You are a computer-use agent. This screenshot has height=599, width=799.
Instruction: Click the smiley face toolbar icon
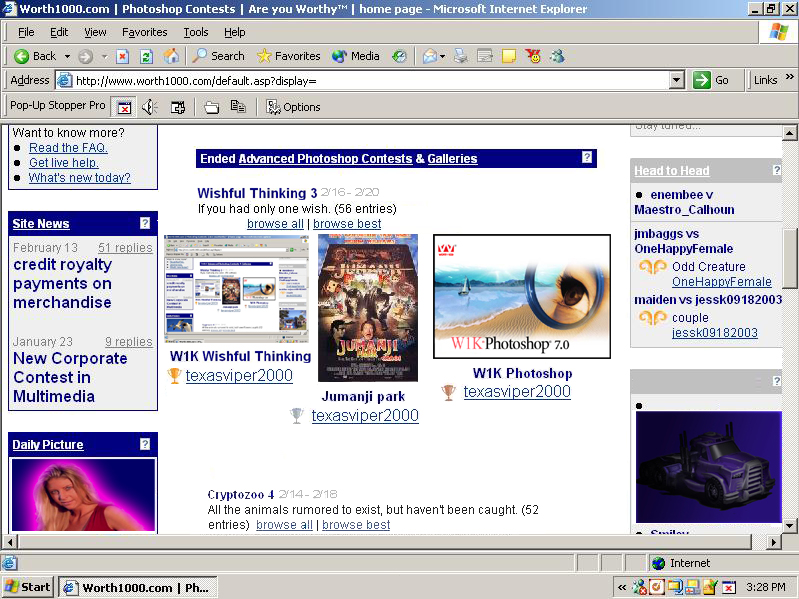[534, 56]
